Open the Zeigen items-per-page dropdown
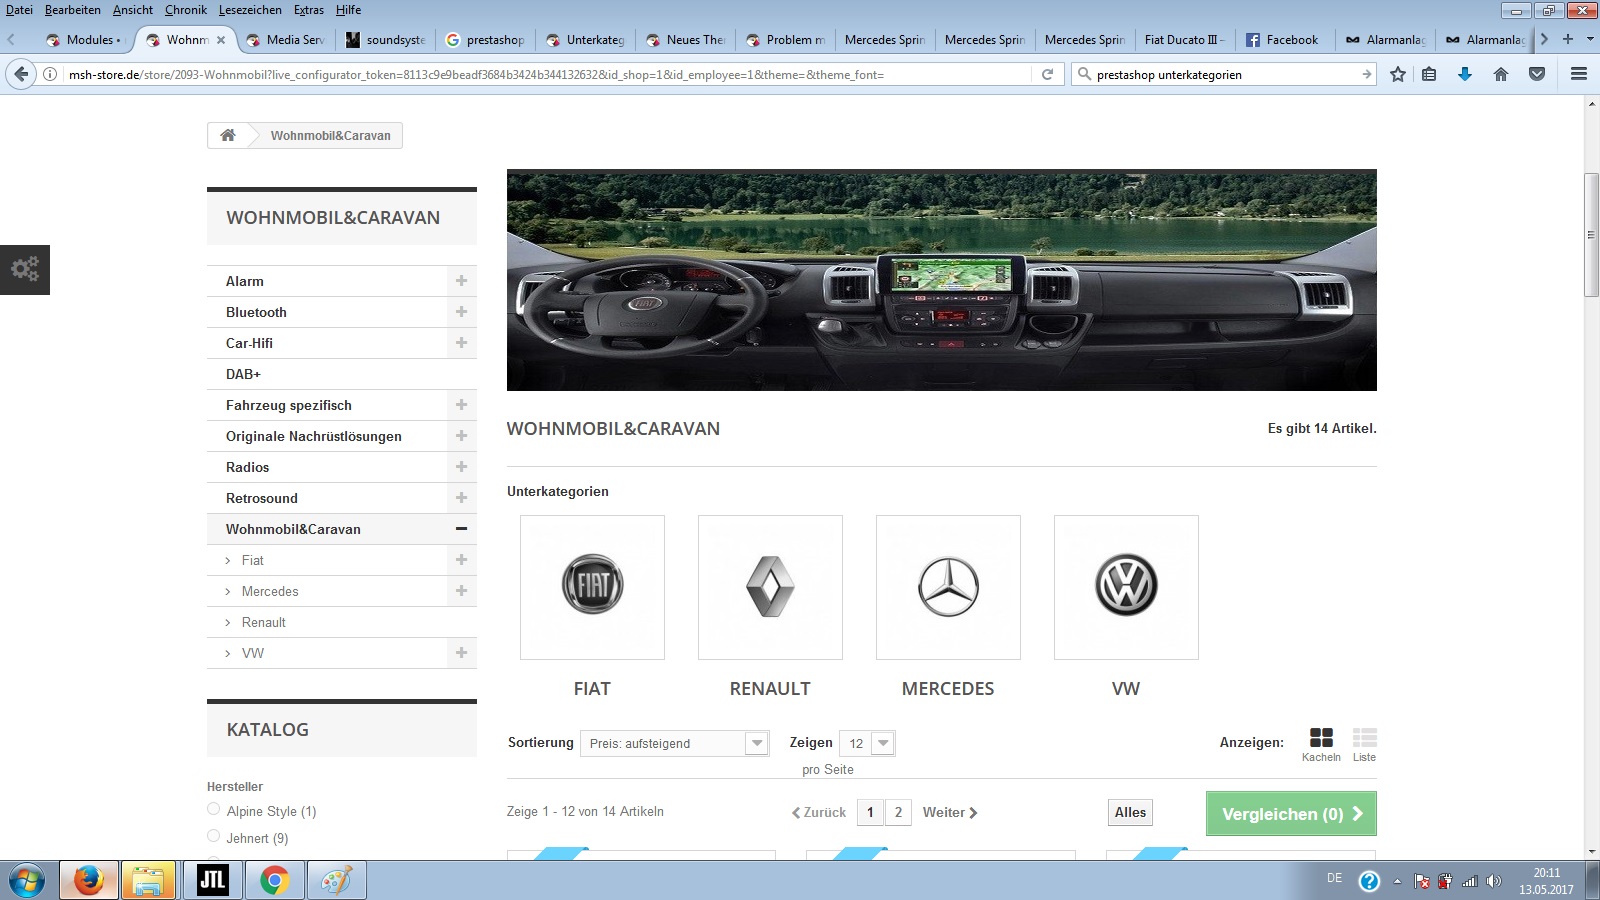This screenshot has width=1600, height=900. point(867,743)
